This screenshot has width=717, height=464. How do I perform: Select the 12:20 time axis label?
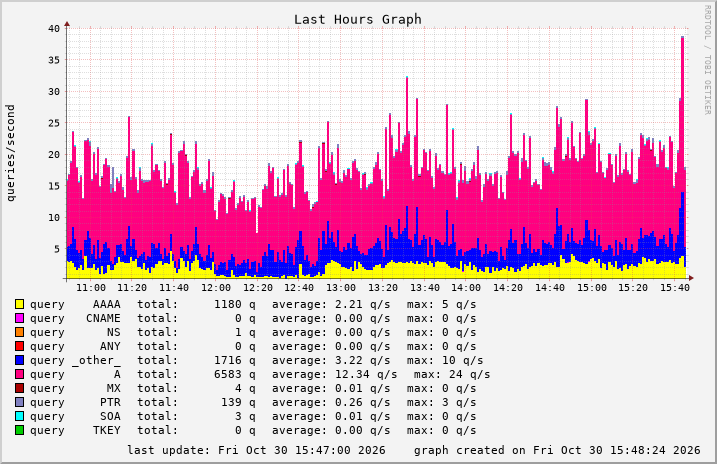pos(257,288)
